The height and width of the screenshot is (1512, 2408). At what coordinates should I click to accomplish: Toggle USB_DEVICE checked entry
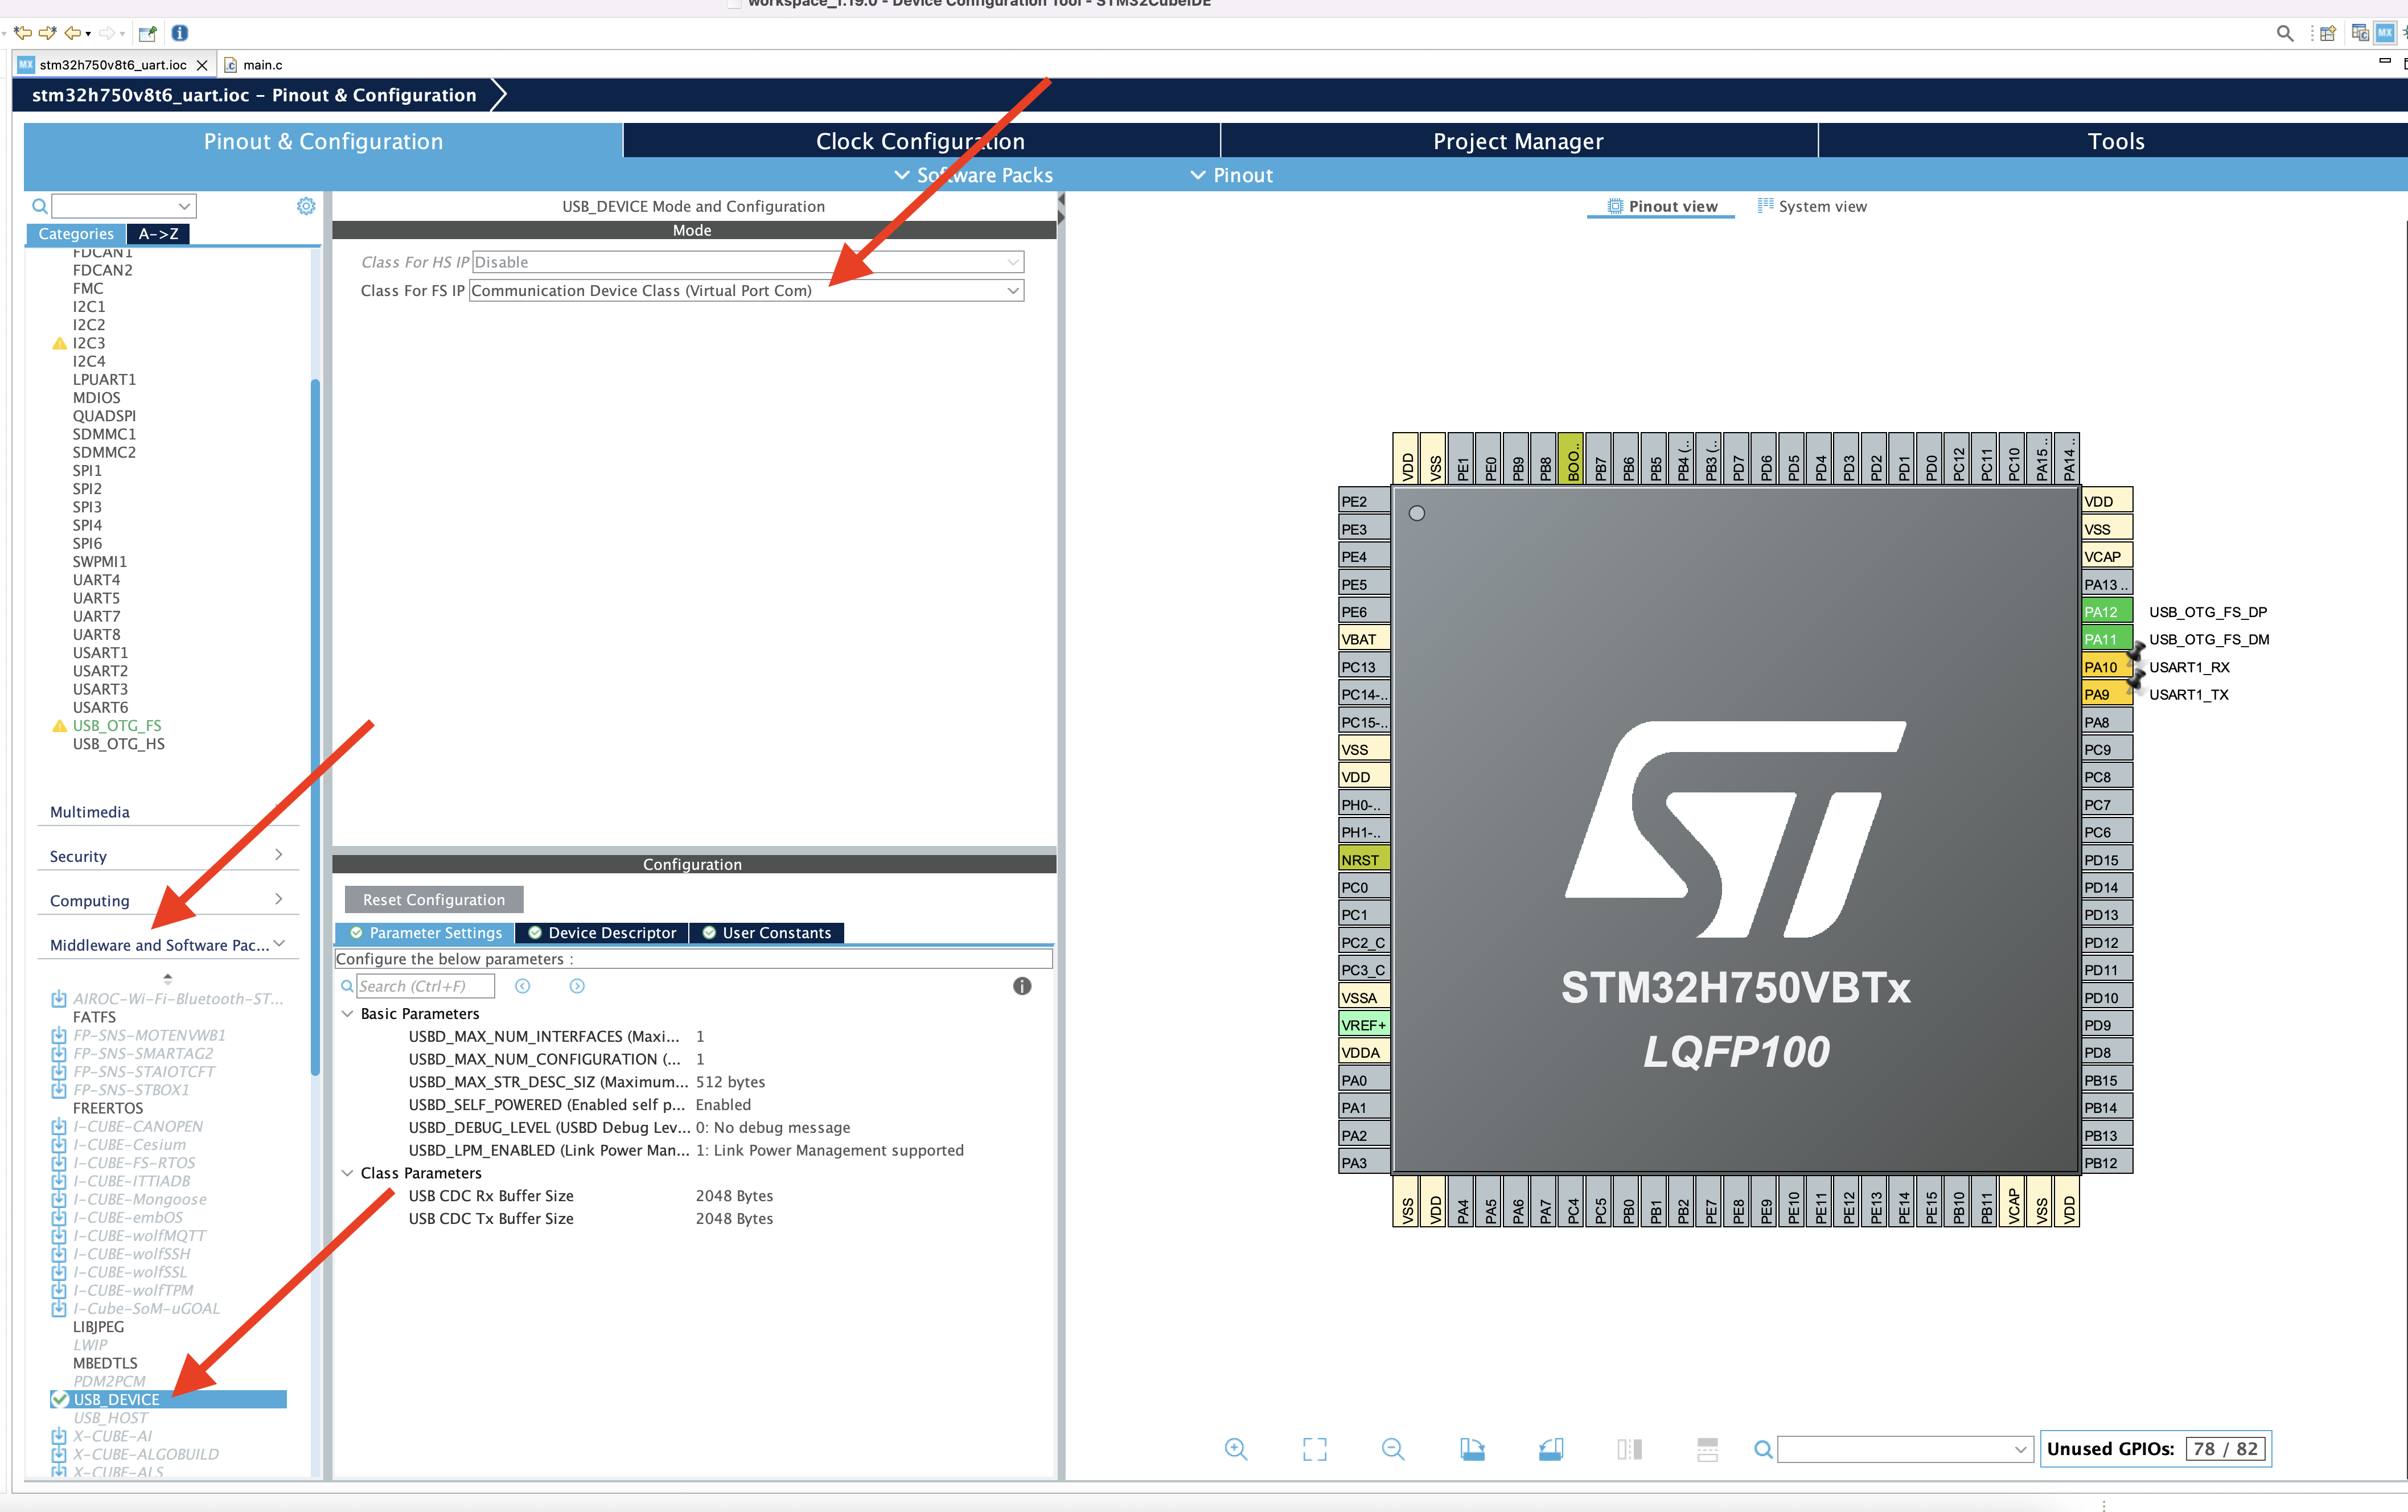[x=60, y=1400]
